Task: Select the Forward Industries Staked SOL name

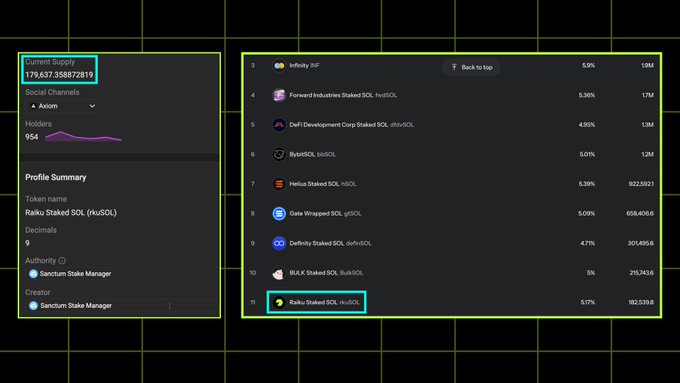Action: click(x=343, y=95)
